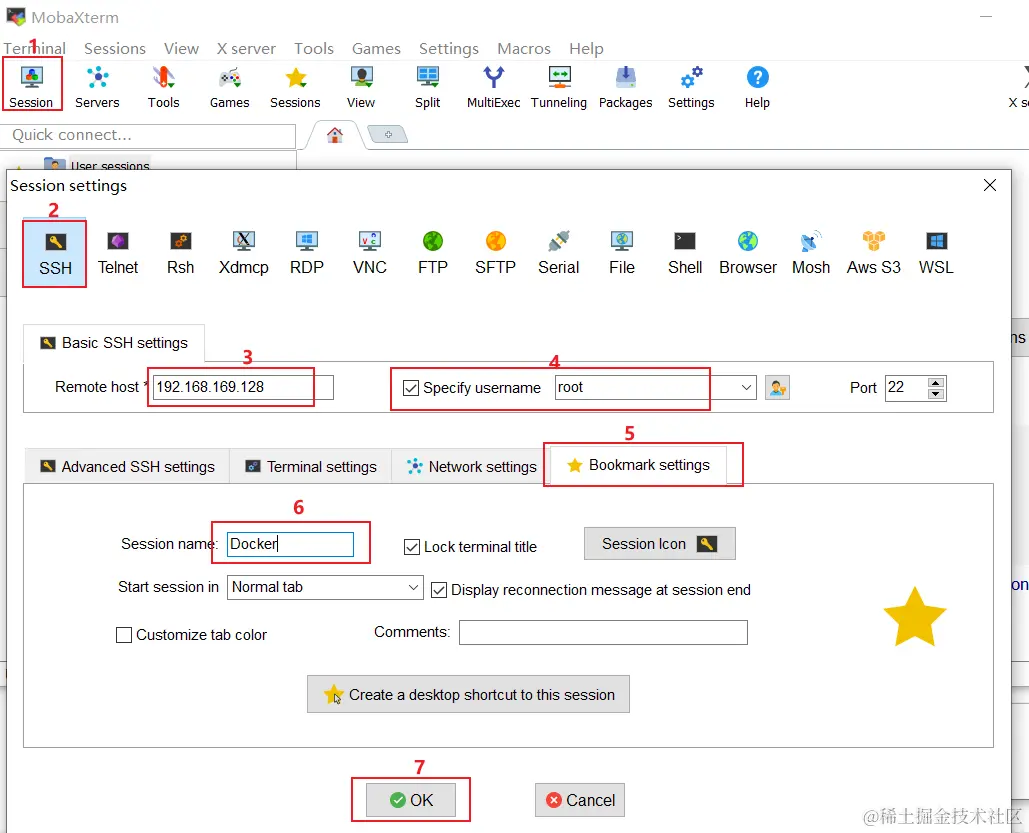The height and width of the screenshot is (833, 1029).
Task: Select the Shell session type
Action: pyautogui.click(x=684, y=253)
